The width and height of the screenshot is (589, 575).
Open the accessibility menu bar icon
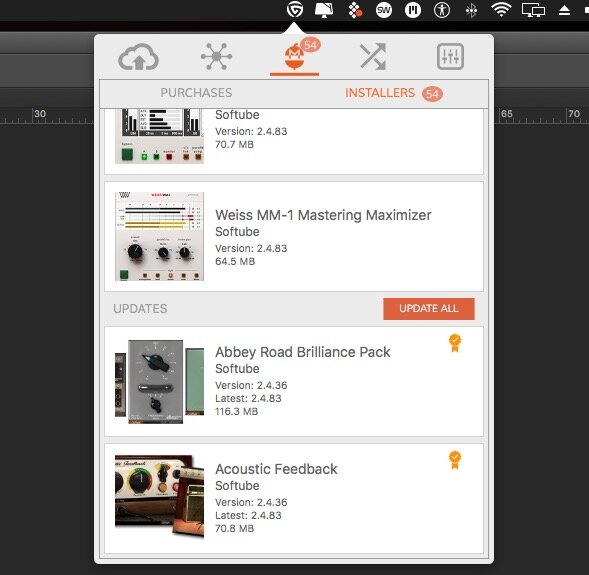(442, 10)
